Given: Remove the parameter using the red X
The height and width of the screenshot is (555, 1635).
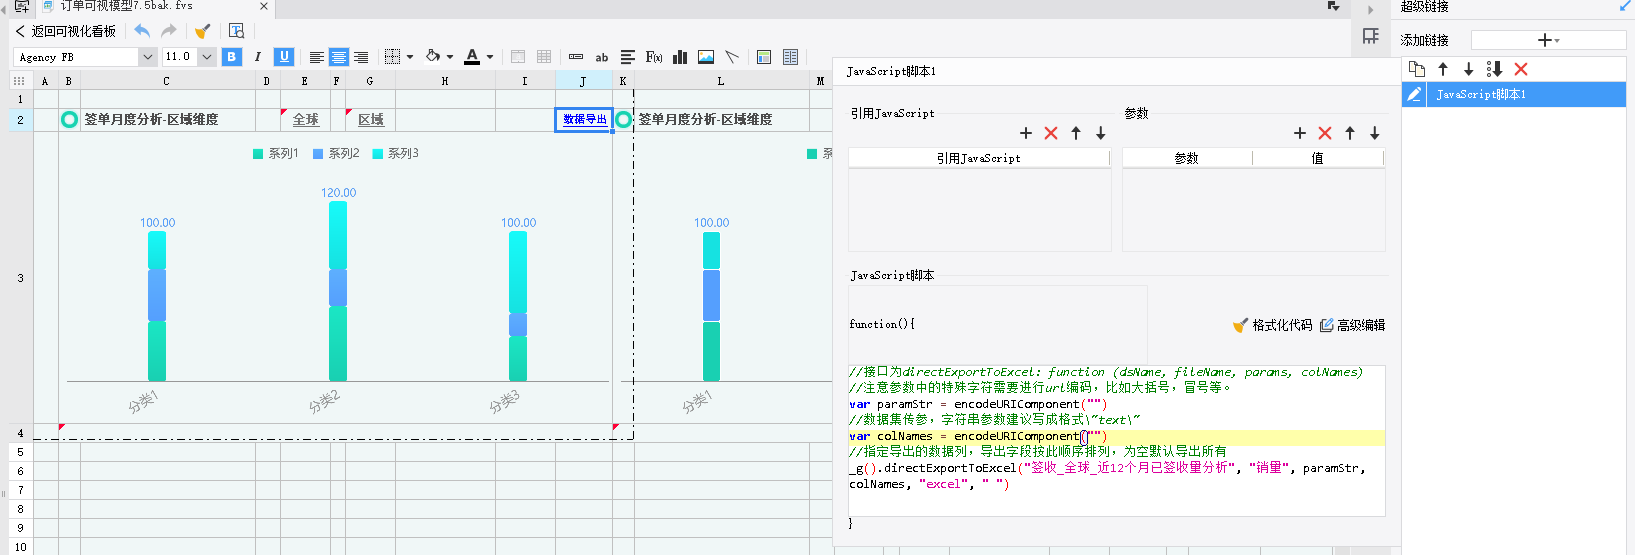Looking at the screenshot, I should [1325, 133].
